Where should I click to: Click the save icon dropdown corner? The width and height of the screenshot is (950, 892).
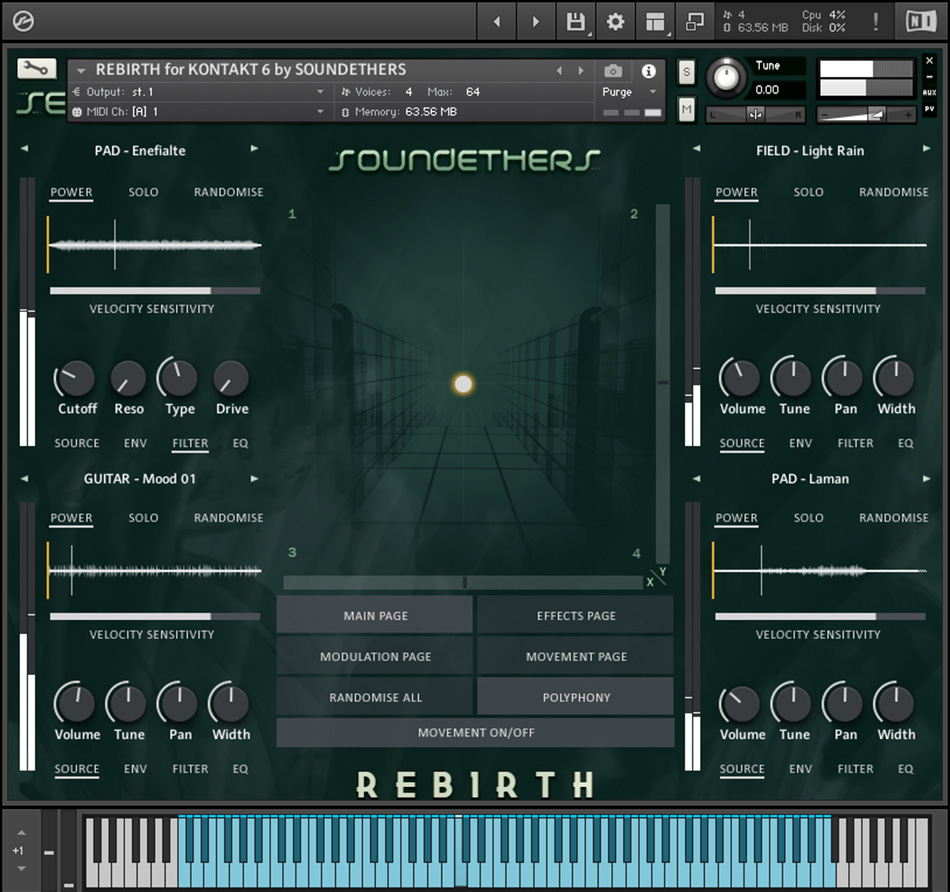(x=589, y=34)
